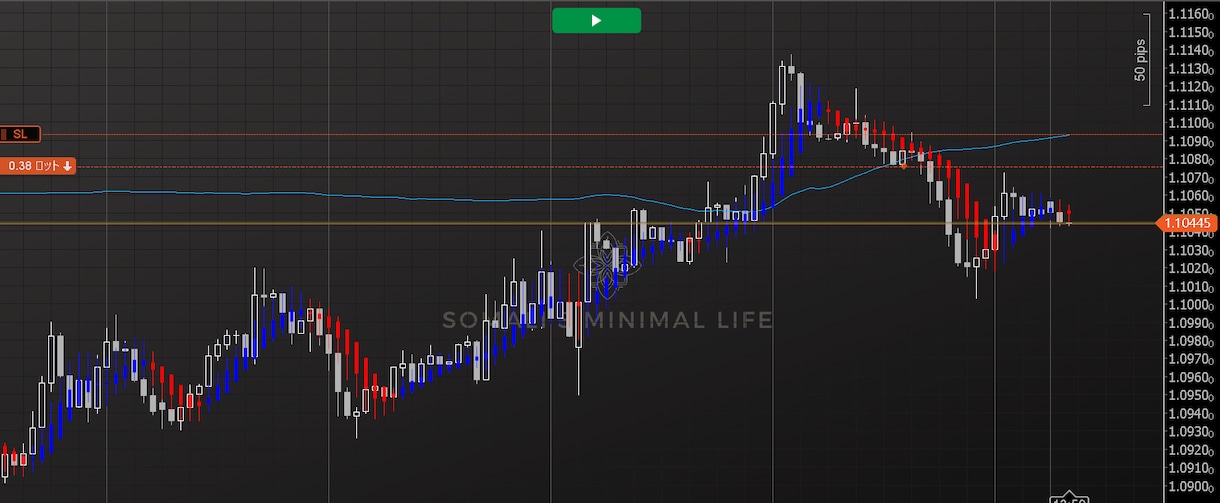Click price axis label 1.1090
The width and height of the screenshot is (1220, 503).
[x=1193, y=142]
